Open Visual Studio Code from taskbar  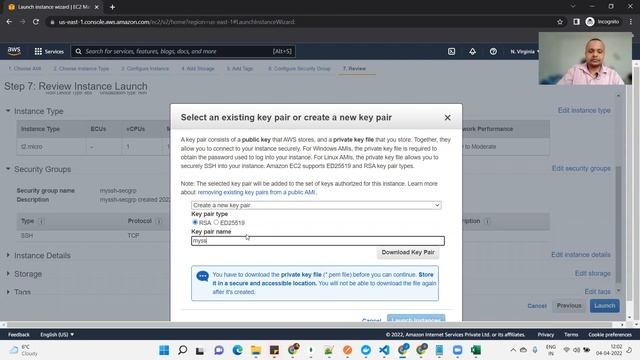pos(384,350)
